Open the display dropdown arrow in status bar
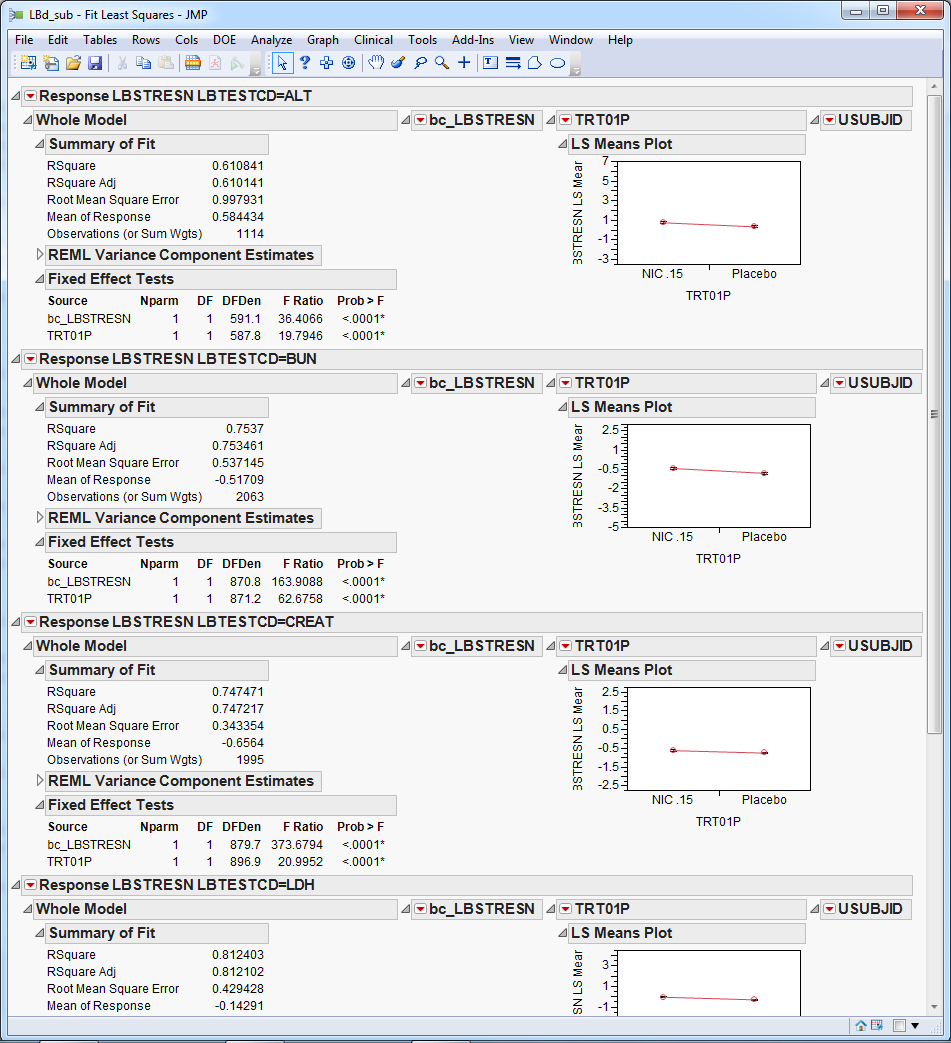Image resolution: width=951 pixels, height=1043 pixels. 915,1025
